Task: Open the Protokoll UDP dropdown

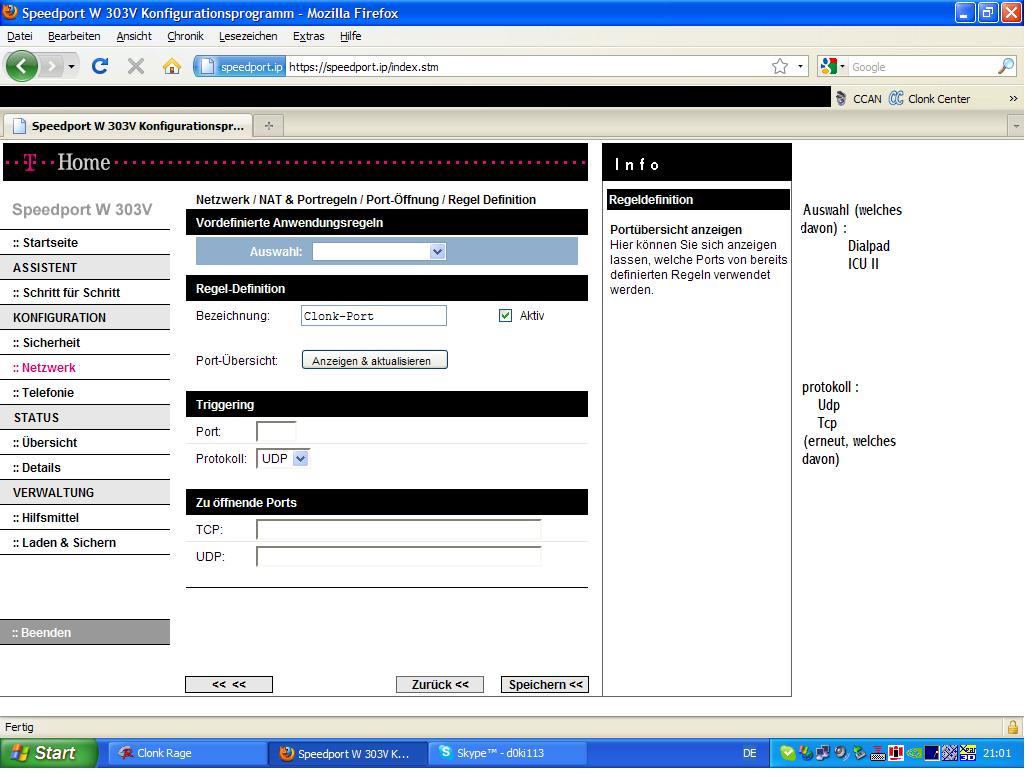Action: (282, 459)
